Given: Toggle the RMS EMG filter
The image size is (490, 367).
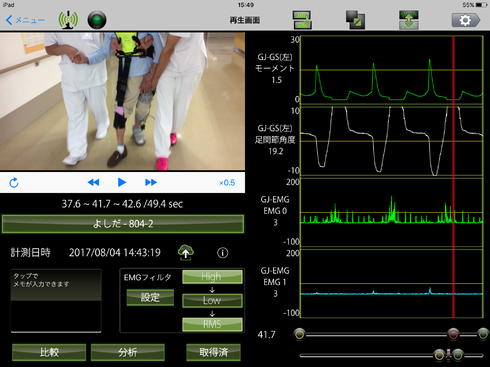Looking at the screenshot, I should click(x=212, y=324).
